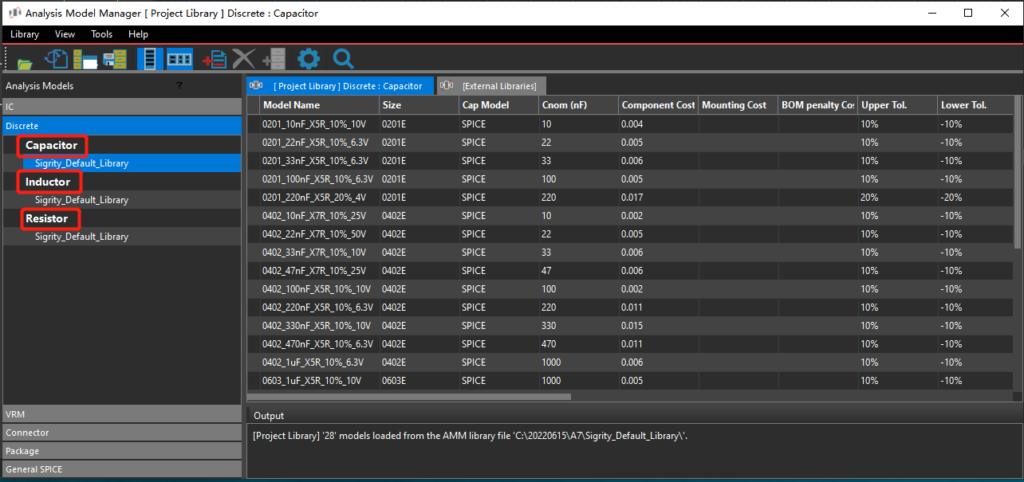Open the Tools menu
1024x482 pixels.
tap(101, 34)
